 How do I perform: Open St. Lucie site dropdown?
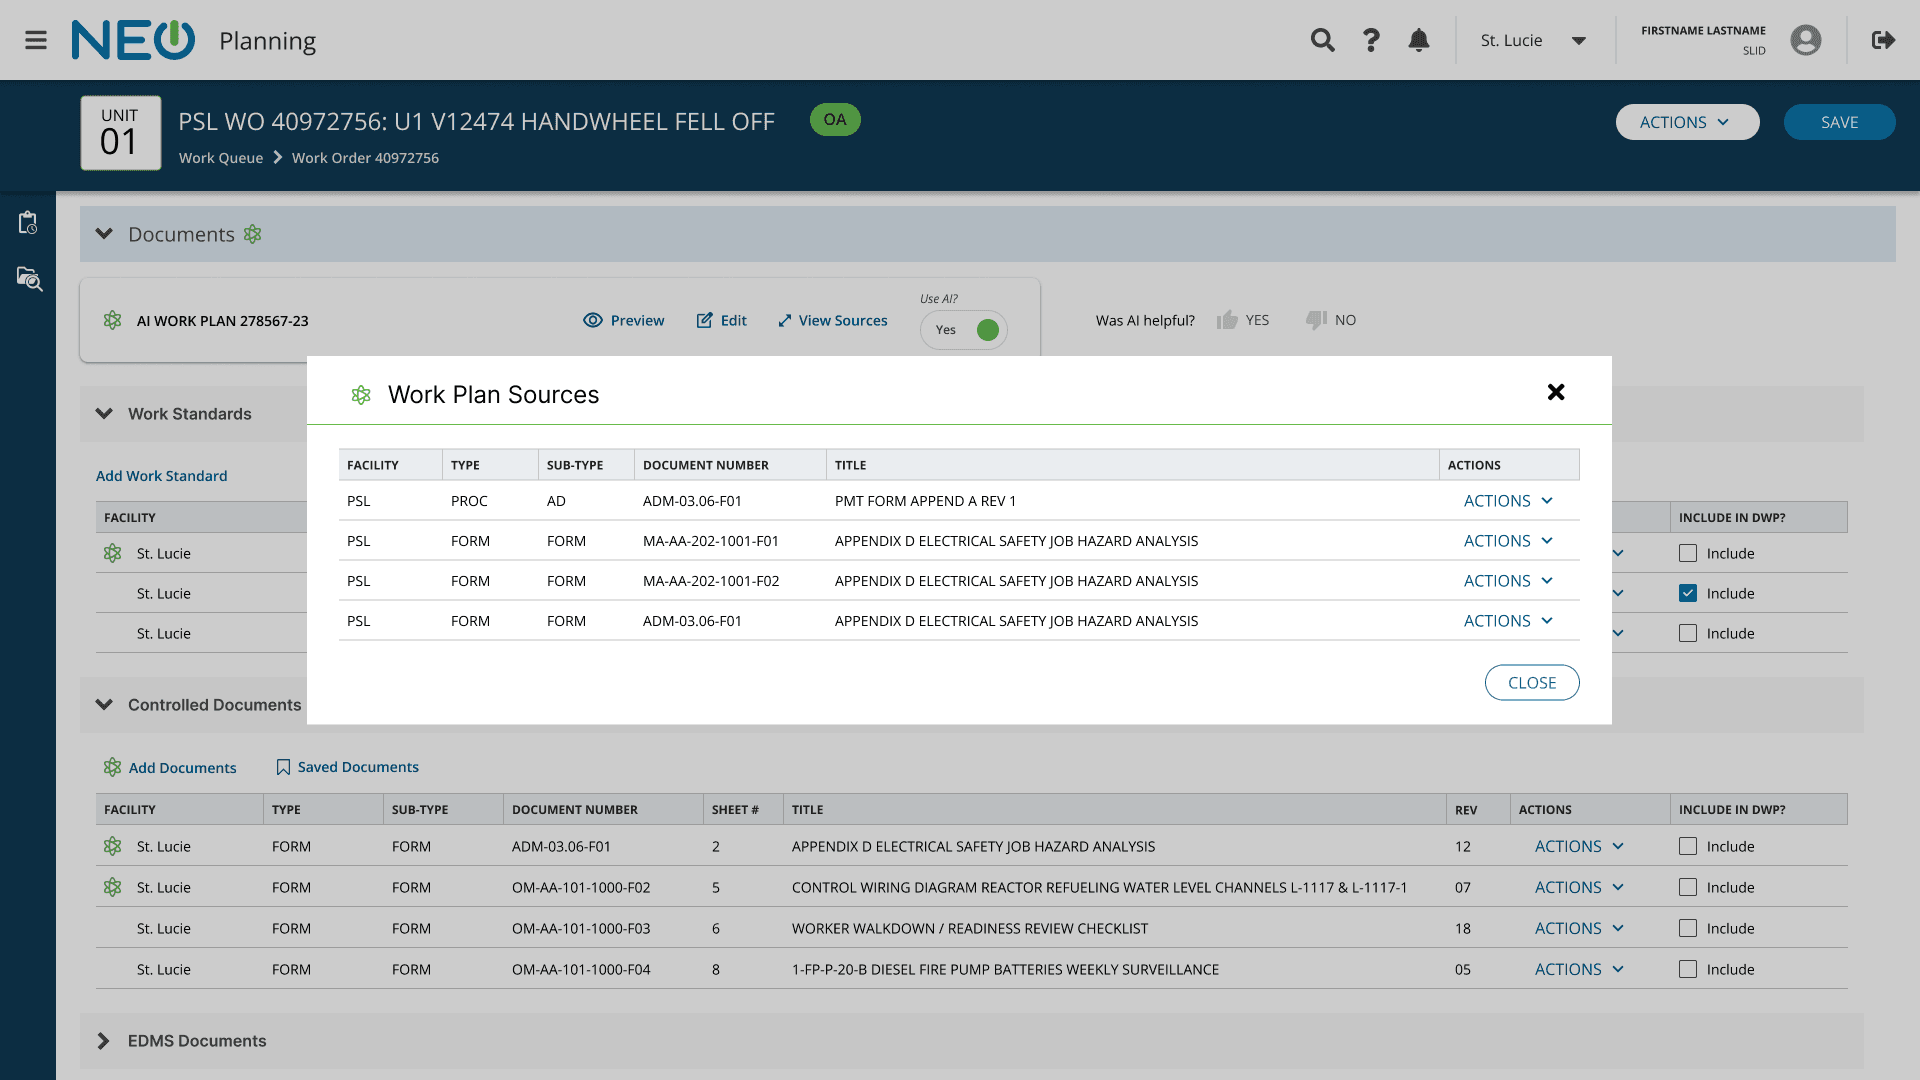(x=1533, y=40)
